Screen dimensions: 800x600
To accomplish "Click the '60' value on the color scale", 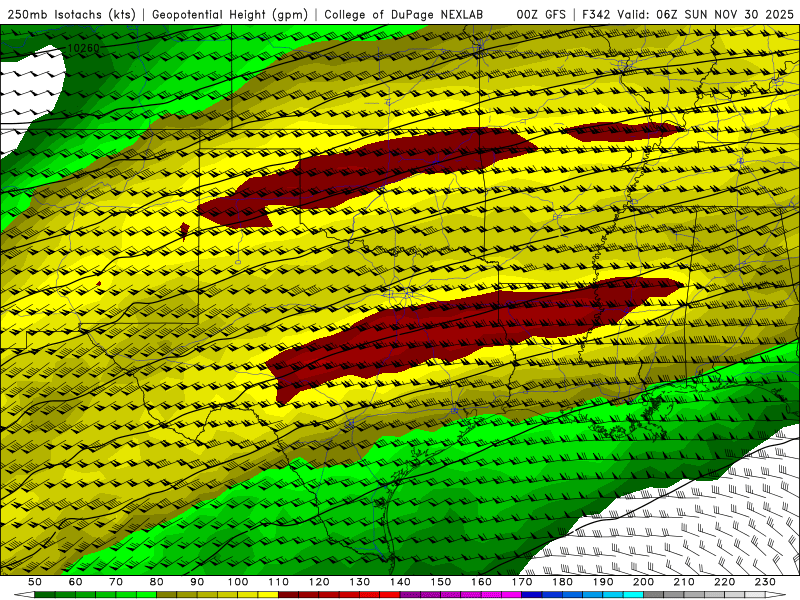I will 75,582.
